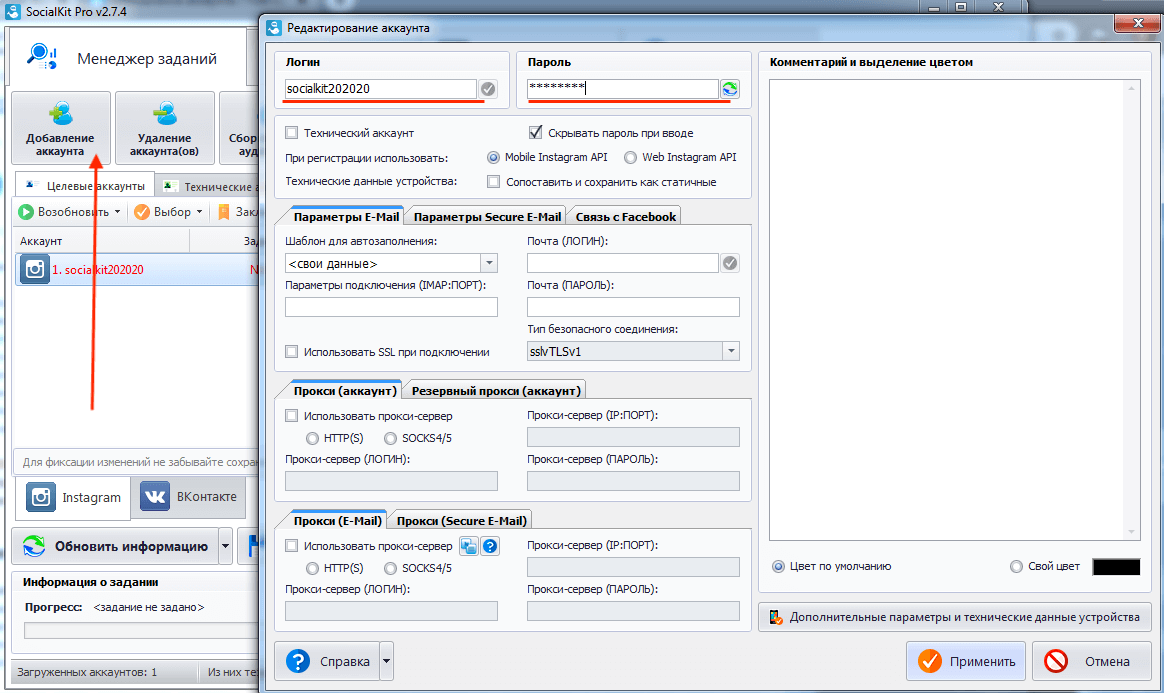Click the IMAP:PORT connection parameters field
1164x693 pixels.
391,307
